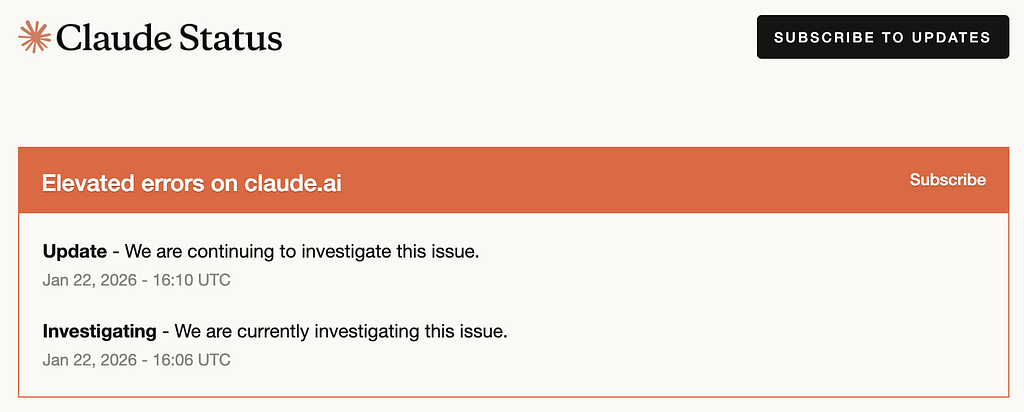Click the empty middle of the orange banner
The height and width of the screenshot is (412, 1024).
pos(620,181)
